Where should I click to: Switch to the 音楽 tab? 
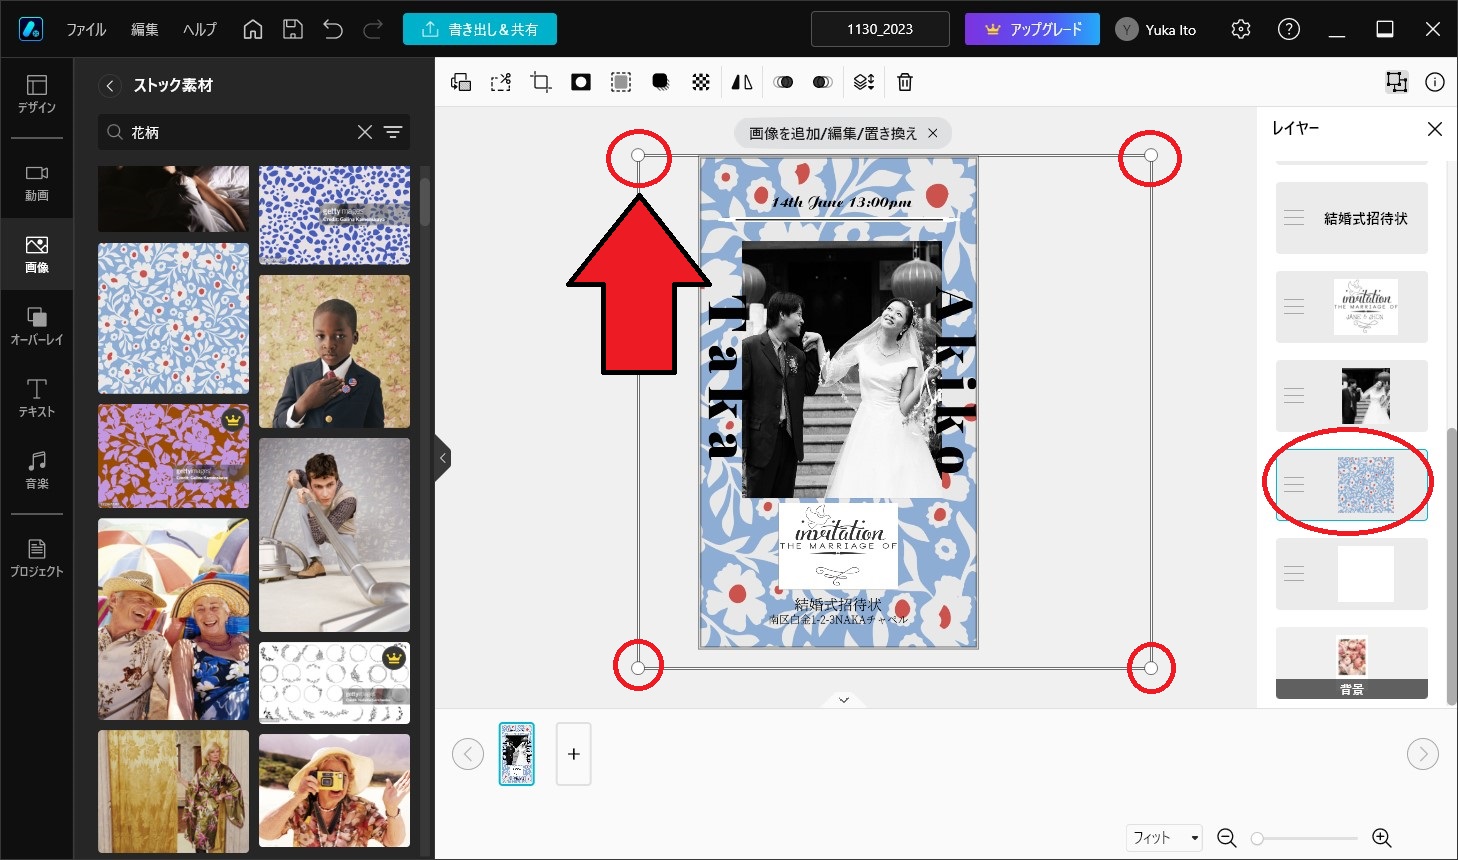coord(37,470)
